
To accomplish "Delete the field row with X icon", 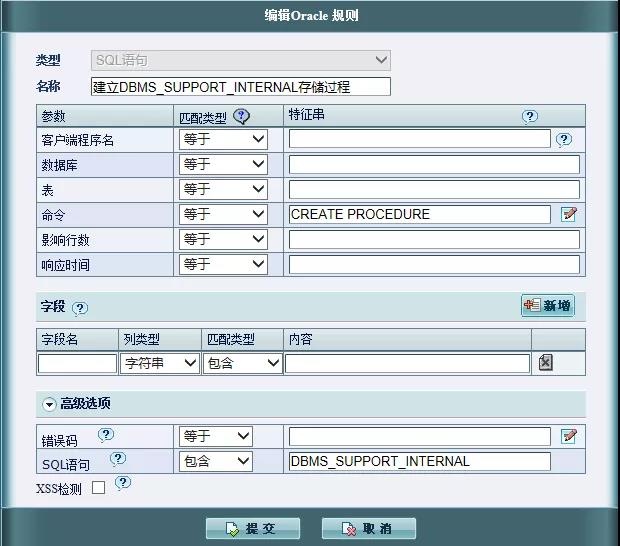I will [545, 363].
